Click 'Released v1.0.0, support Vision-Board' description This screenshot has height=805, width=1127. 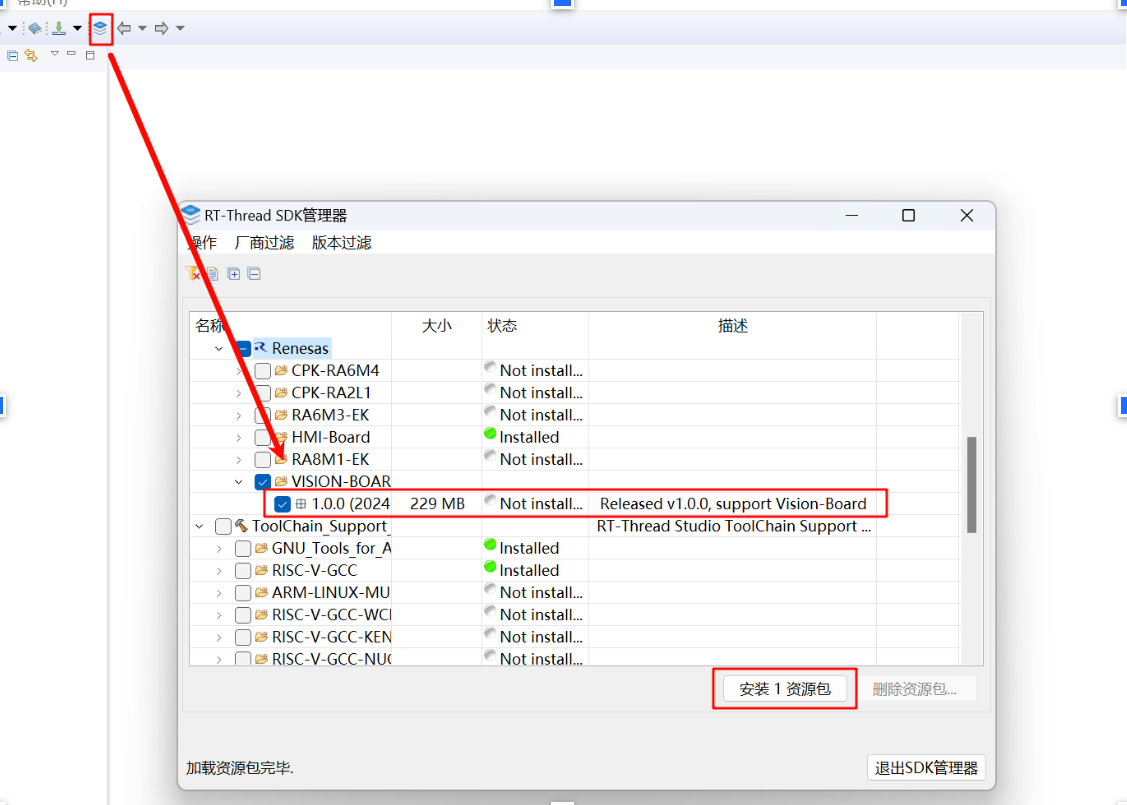pos(733,504)
